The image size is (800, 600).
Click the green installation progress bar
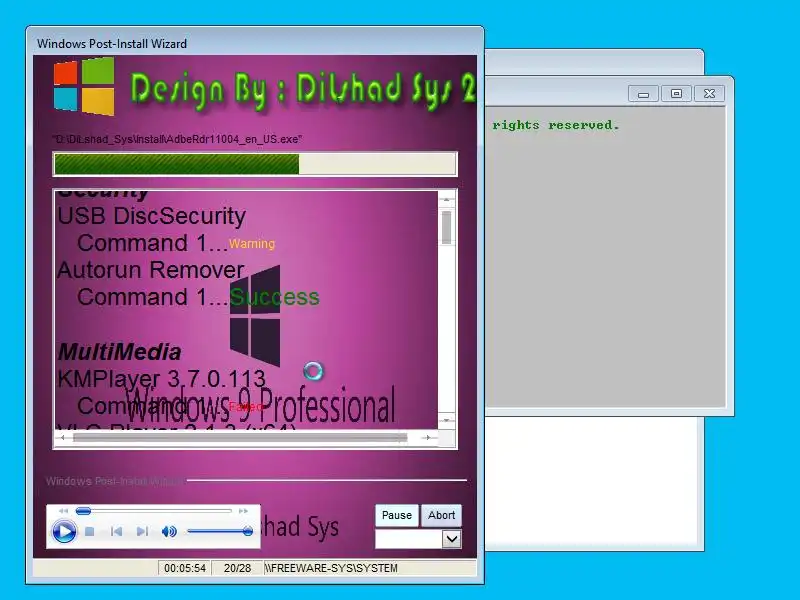tap(255, 164)
